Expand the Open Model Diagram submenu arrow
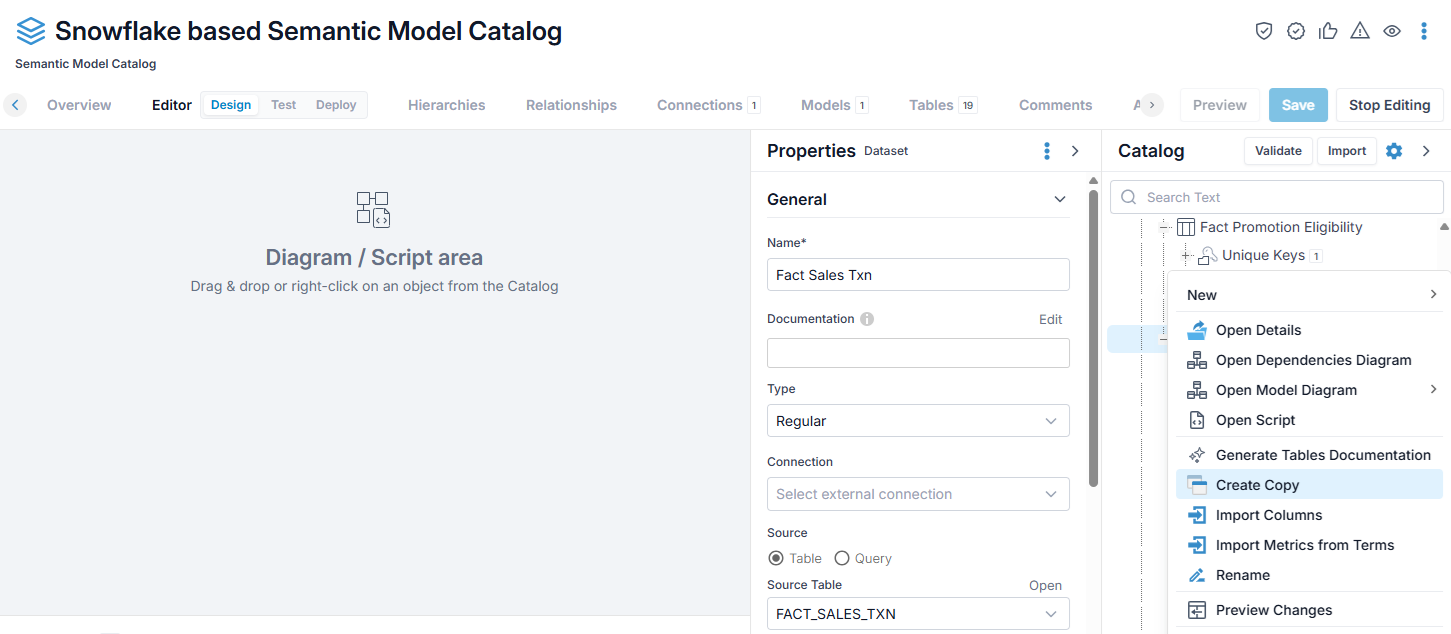1451x634 pixels. pyautogui.click(x=1433, y=389)
